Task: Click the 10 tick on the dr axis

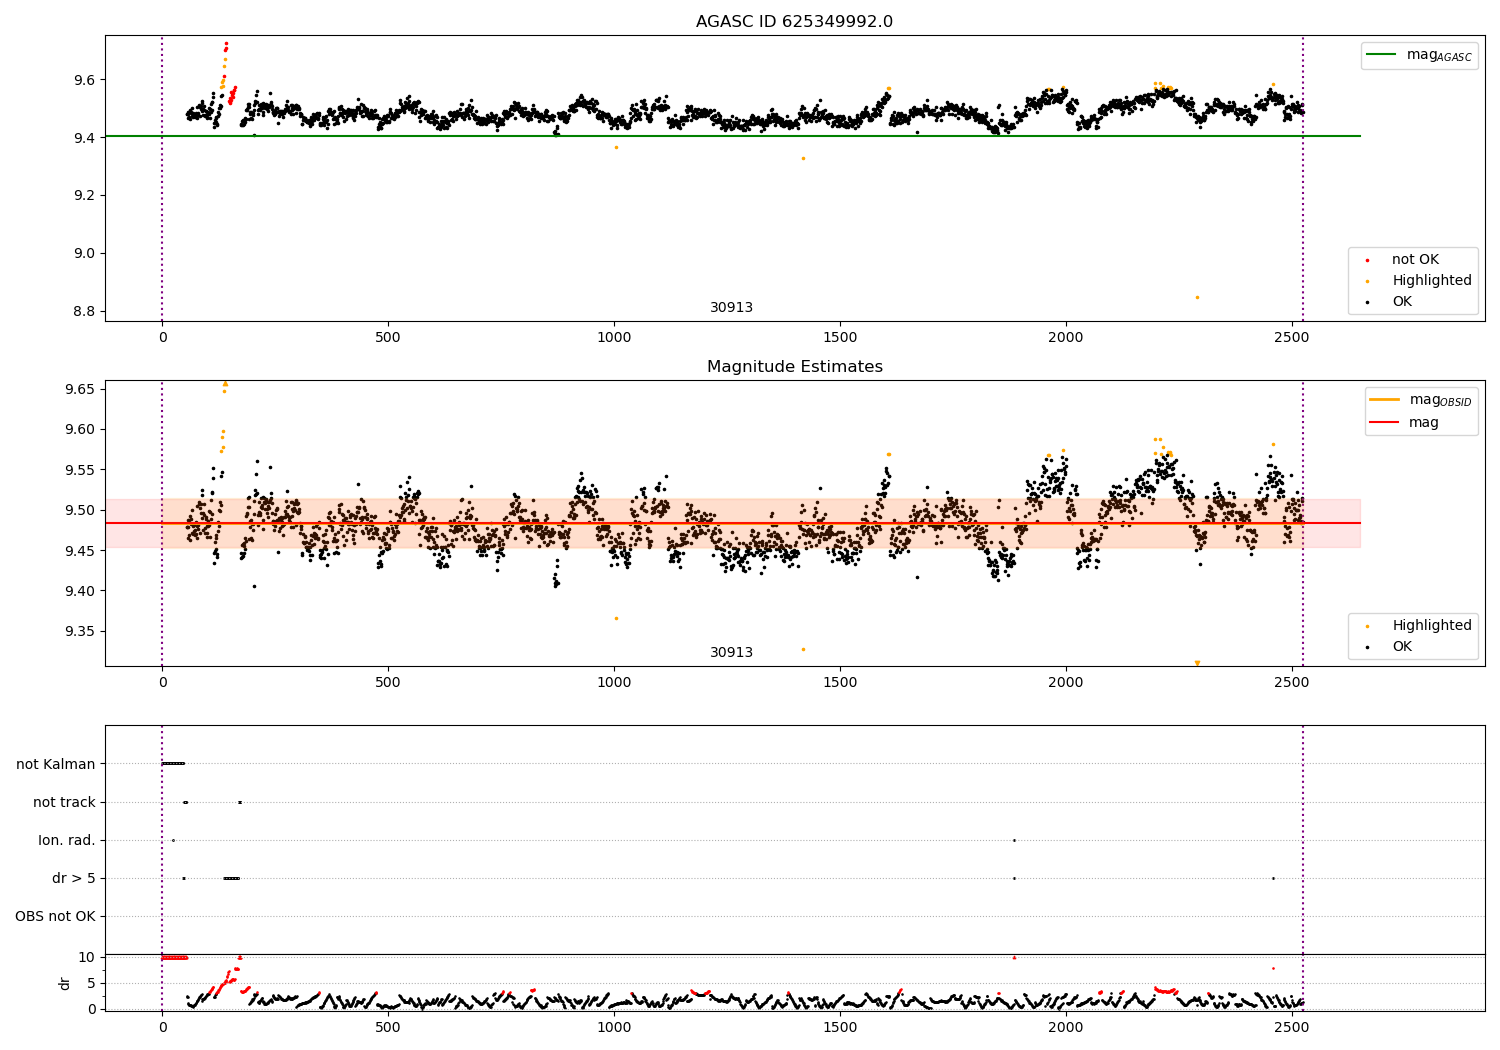Action: (87, 958)
